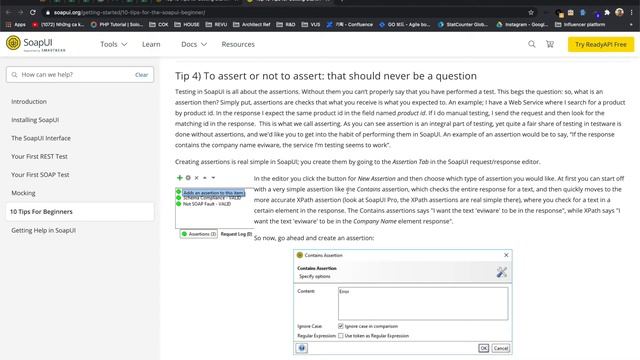Expand the Tools dropdown menu
640x360 pixels.
coord(113,44)
